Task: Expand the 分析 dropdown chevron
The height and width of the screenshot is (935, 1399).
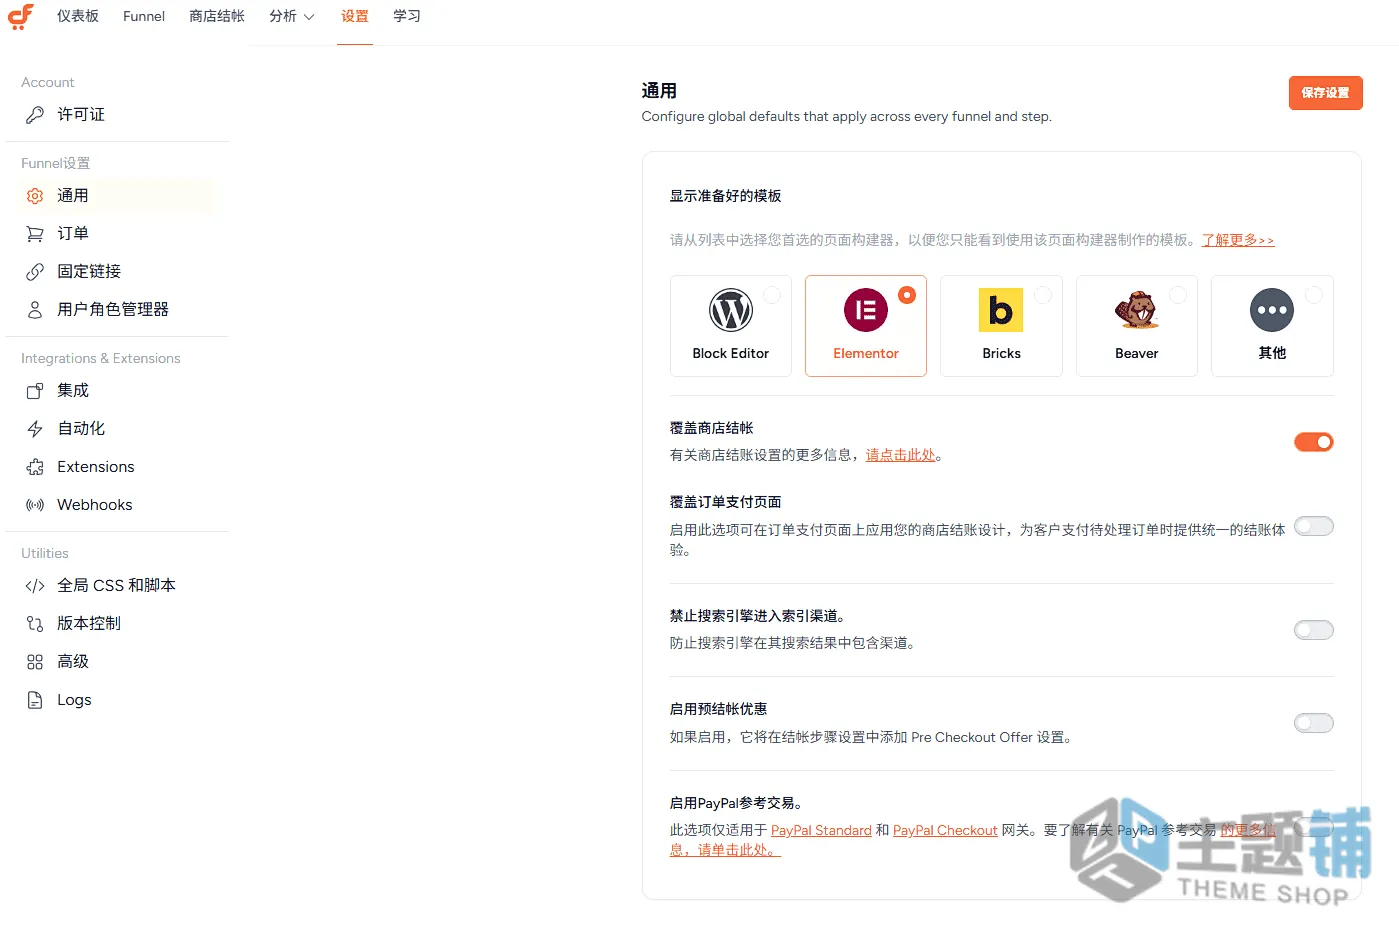Action: coord(309,17)
